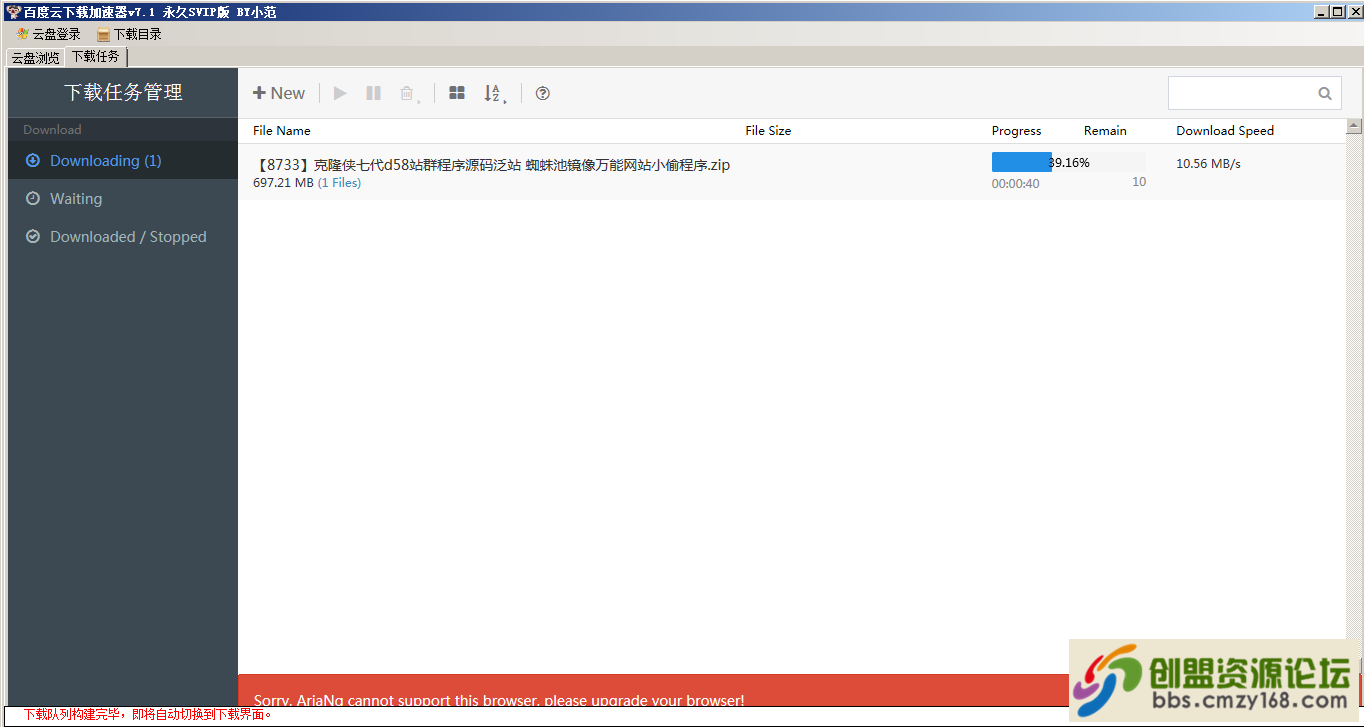Click the application icon in title bar
This screenshot has width=1364, height=727.
[13, 12]
